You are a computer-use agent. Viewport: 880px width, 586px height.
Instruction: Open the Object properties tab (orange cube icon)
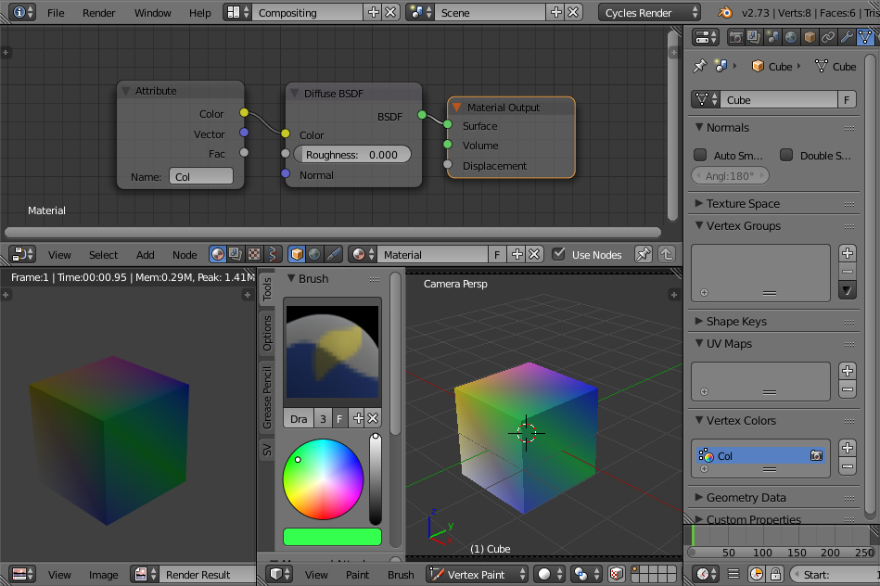(809, 38)
